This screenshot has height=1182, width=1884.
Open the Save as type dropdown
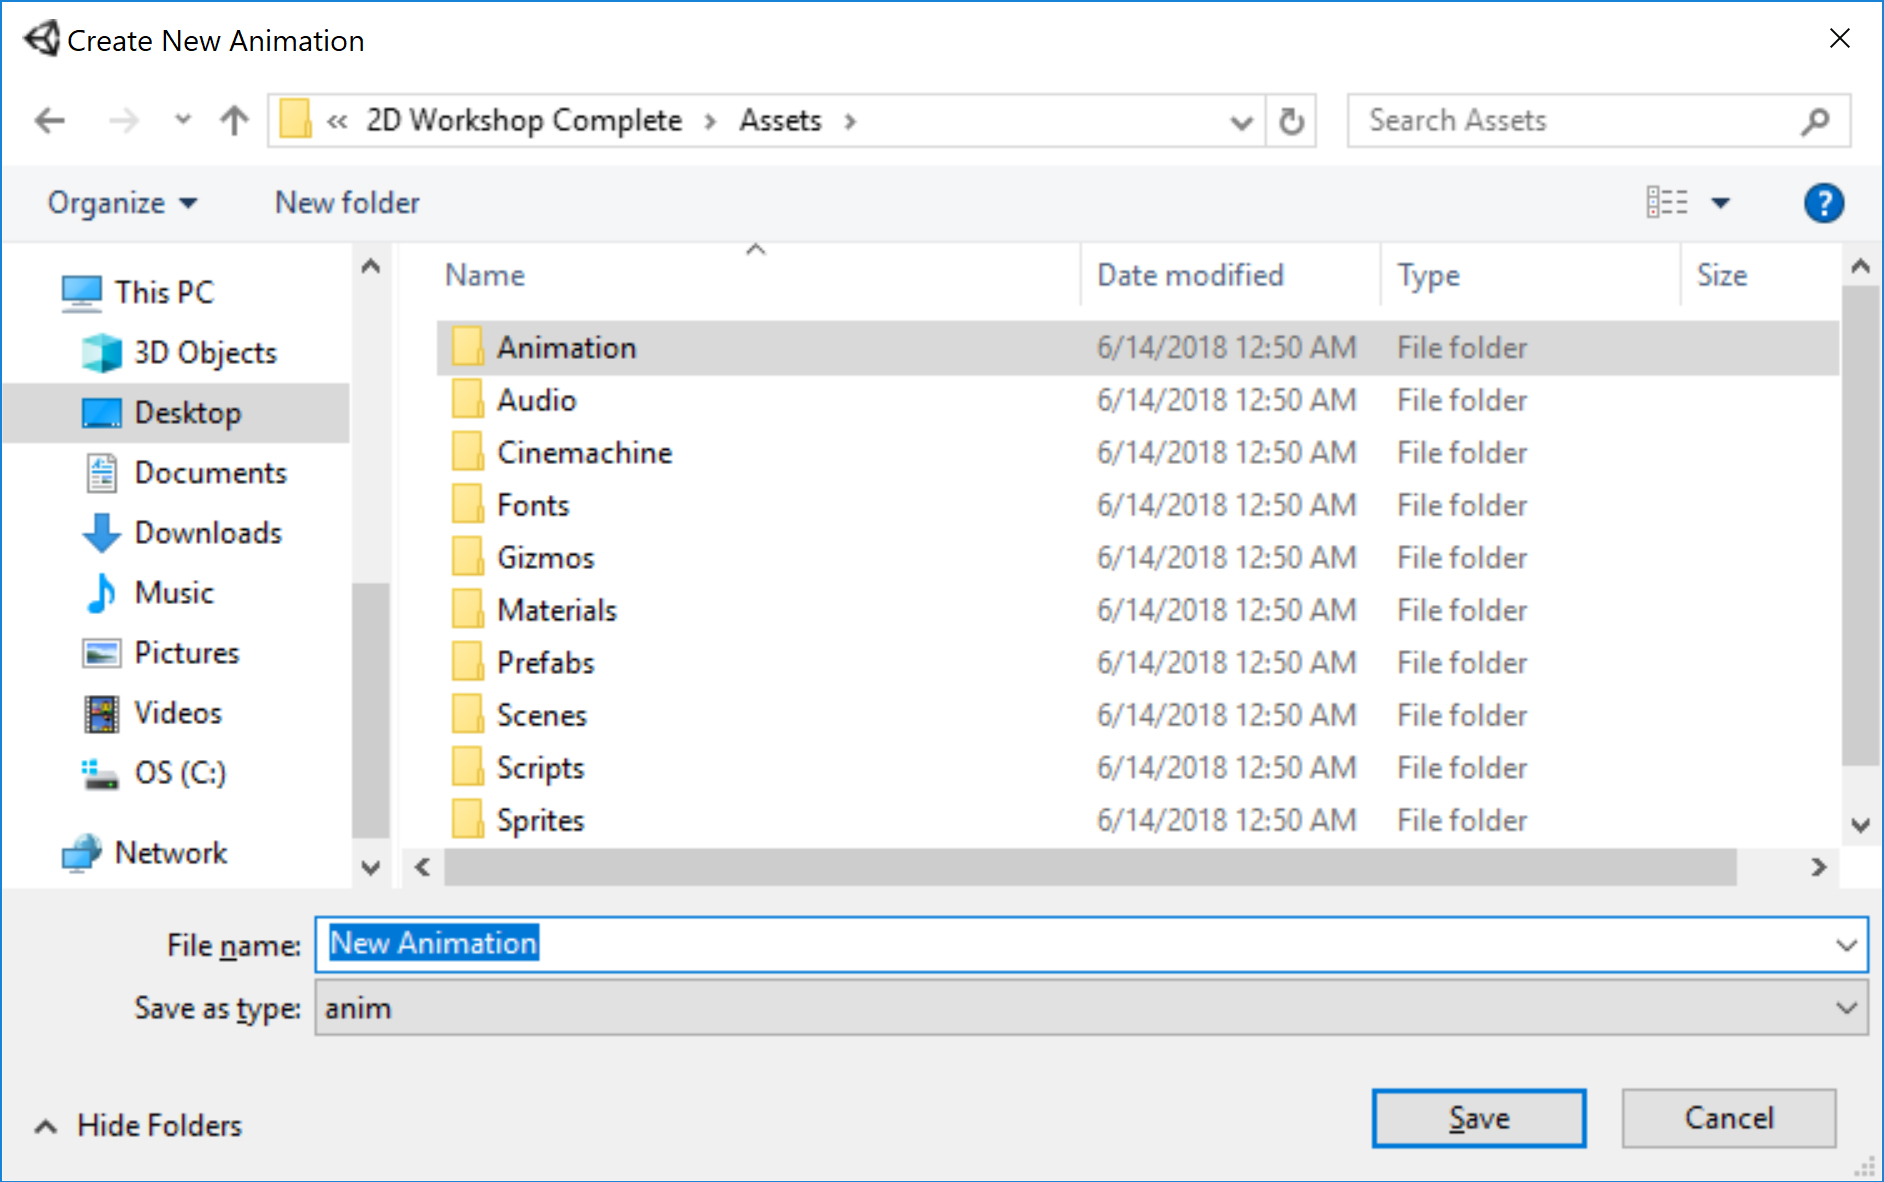1846,1008
